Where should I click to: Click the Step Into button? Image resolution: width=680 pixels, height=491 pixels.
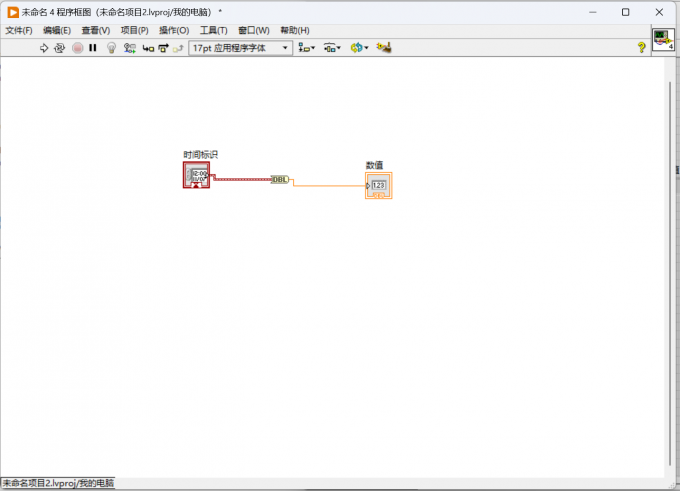148,49
